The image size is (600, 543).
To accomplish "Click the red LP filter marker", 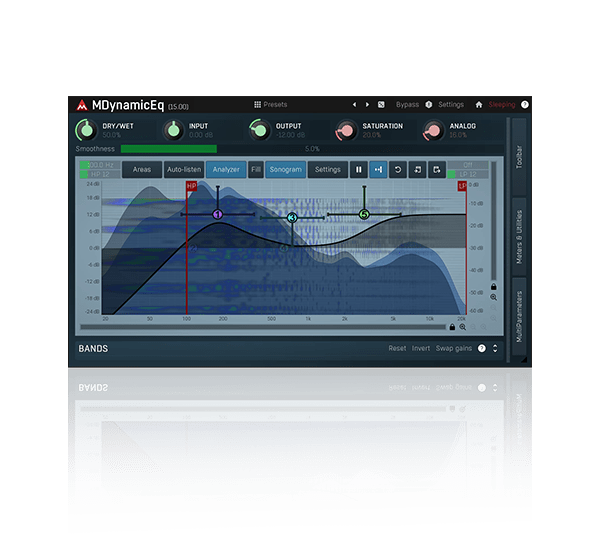I will click(462, 186).
